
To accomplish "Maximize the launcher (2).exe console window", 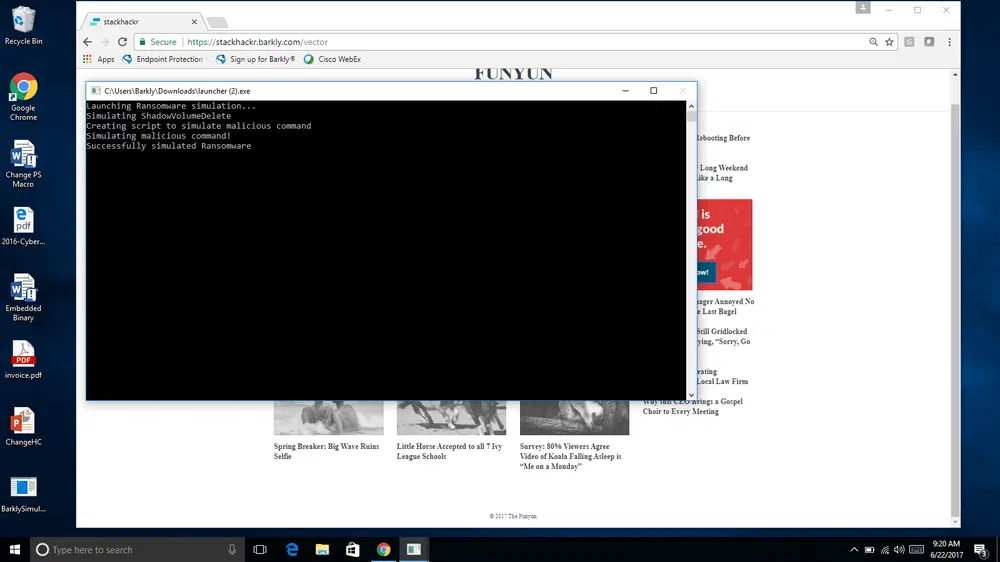I will (654, 91).
